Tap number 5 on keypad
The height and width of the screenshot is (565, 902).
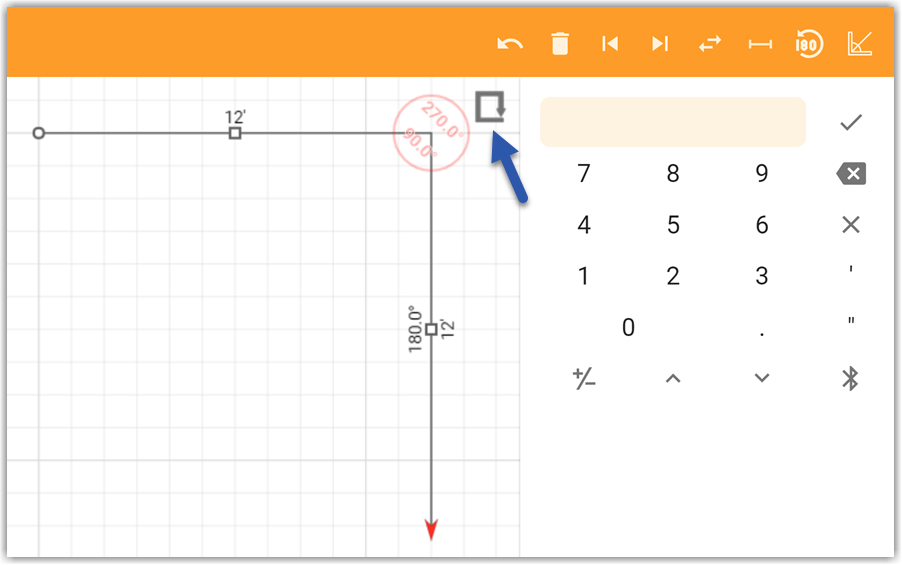673,224
